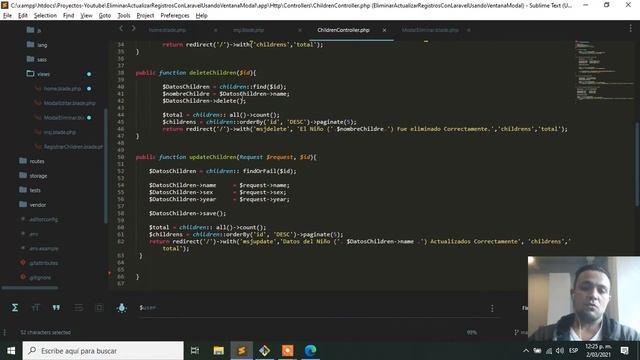
Task: Open the Find menu
Action: [x=69, y=16]
